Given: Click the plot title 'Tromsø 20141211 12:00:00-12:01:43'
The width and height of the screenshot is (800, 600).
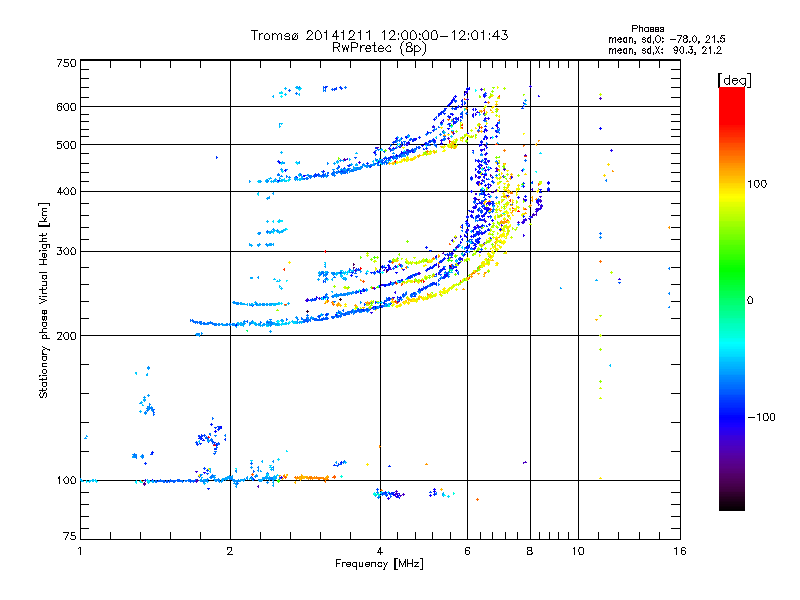Looking at the screenshot, I should (x=379, y=35).
